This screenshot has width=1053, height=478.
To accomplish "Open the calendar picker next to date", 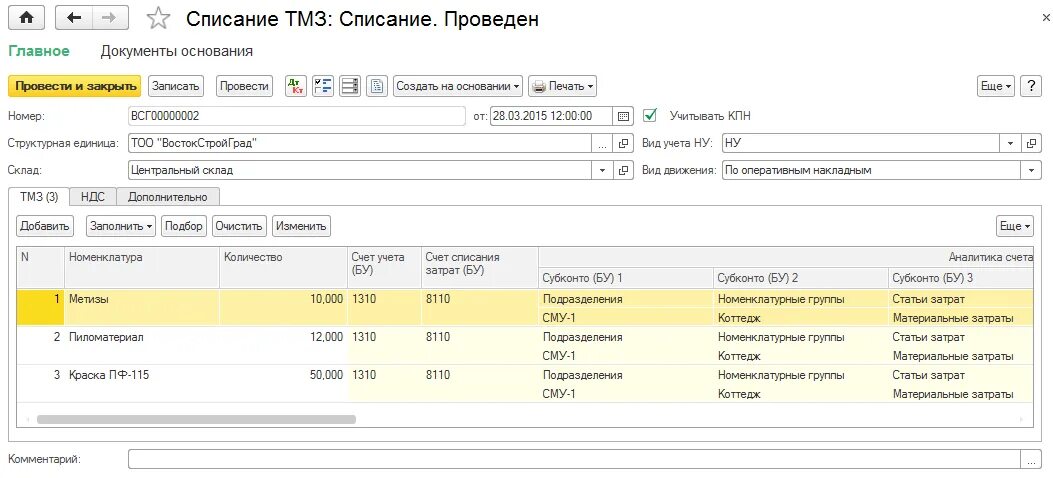I will [x=623, y=116].
